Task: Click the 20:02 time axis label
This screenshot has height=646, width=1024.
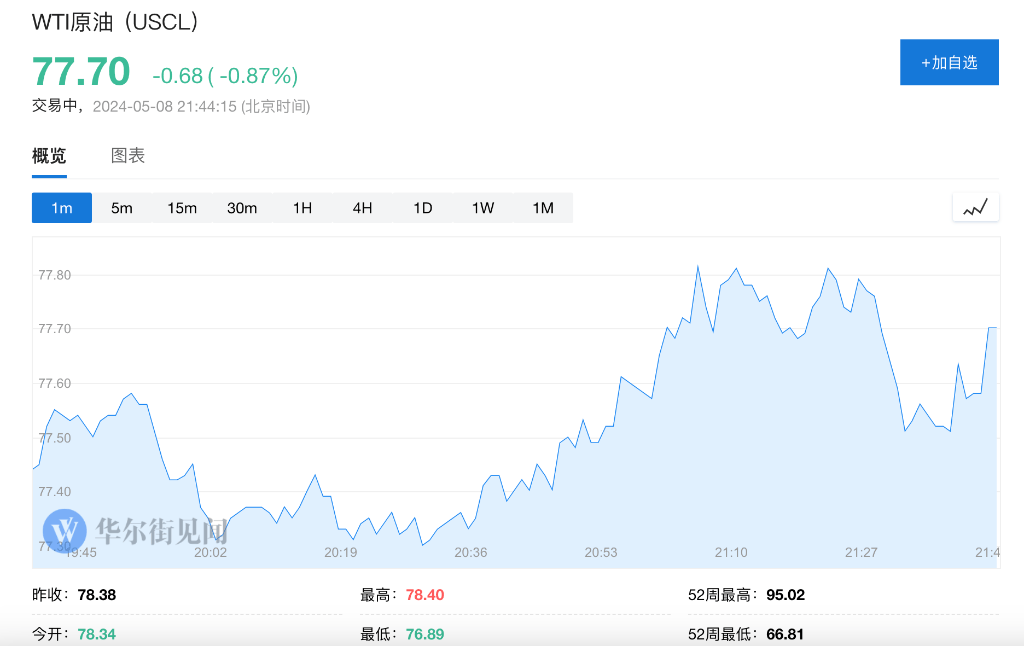Action: 210,553
